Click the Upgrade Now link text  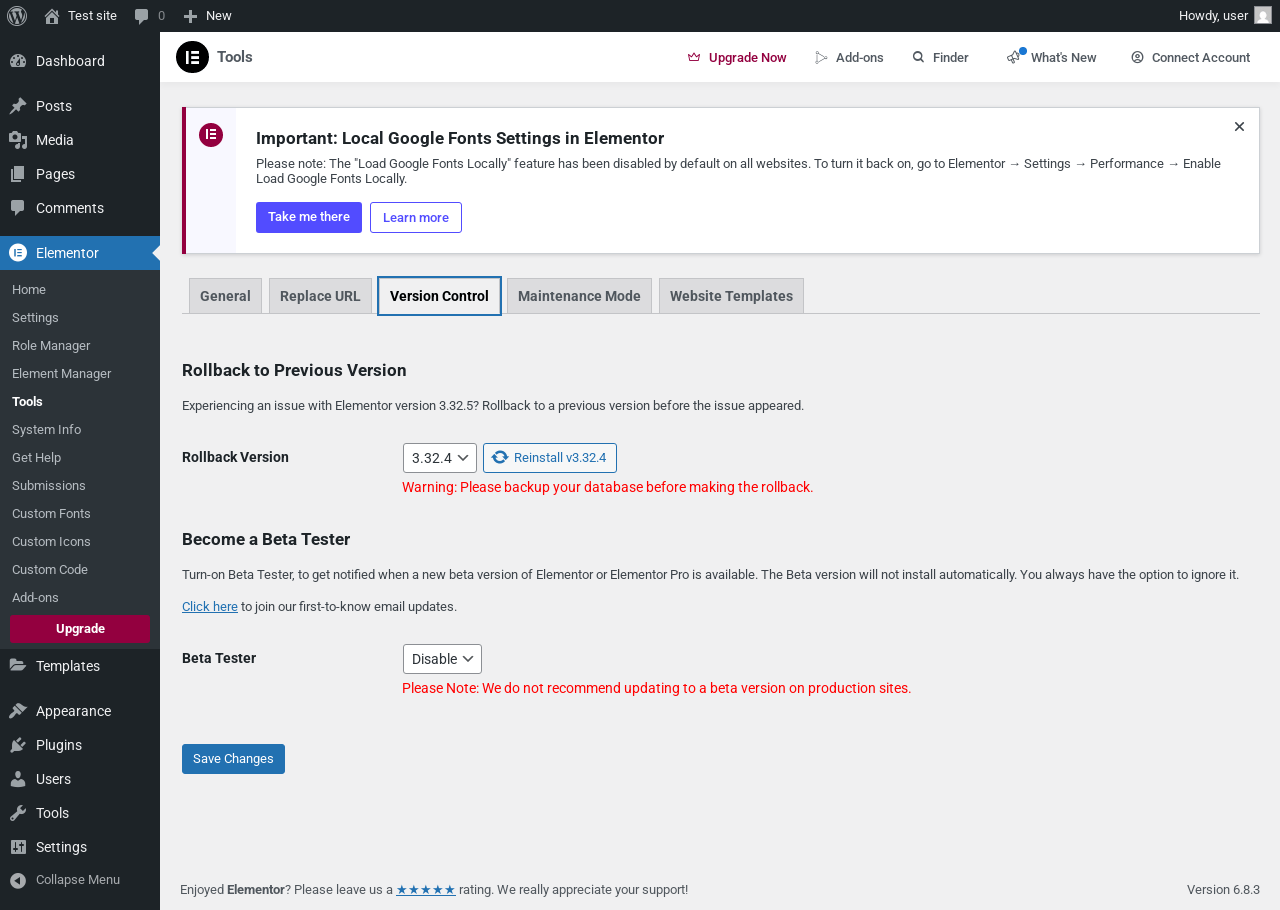click(748, 58)
